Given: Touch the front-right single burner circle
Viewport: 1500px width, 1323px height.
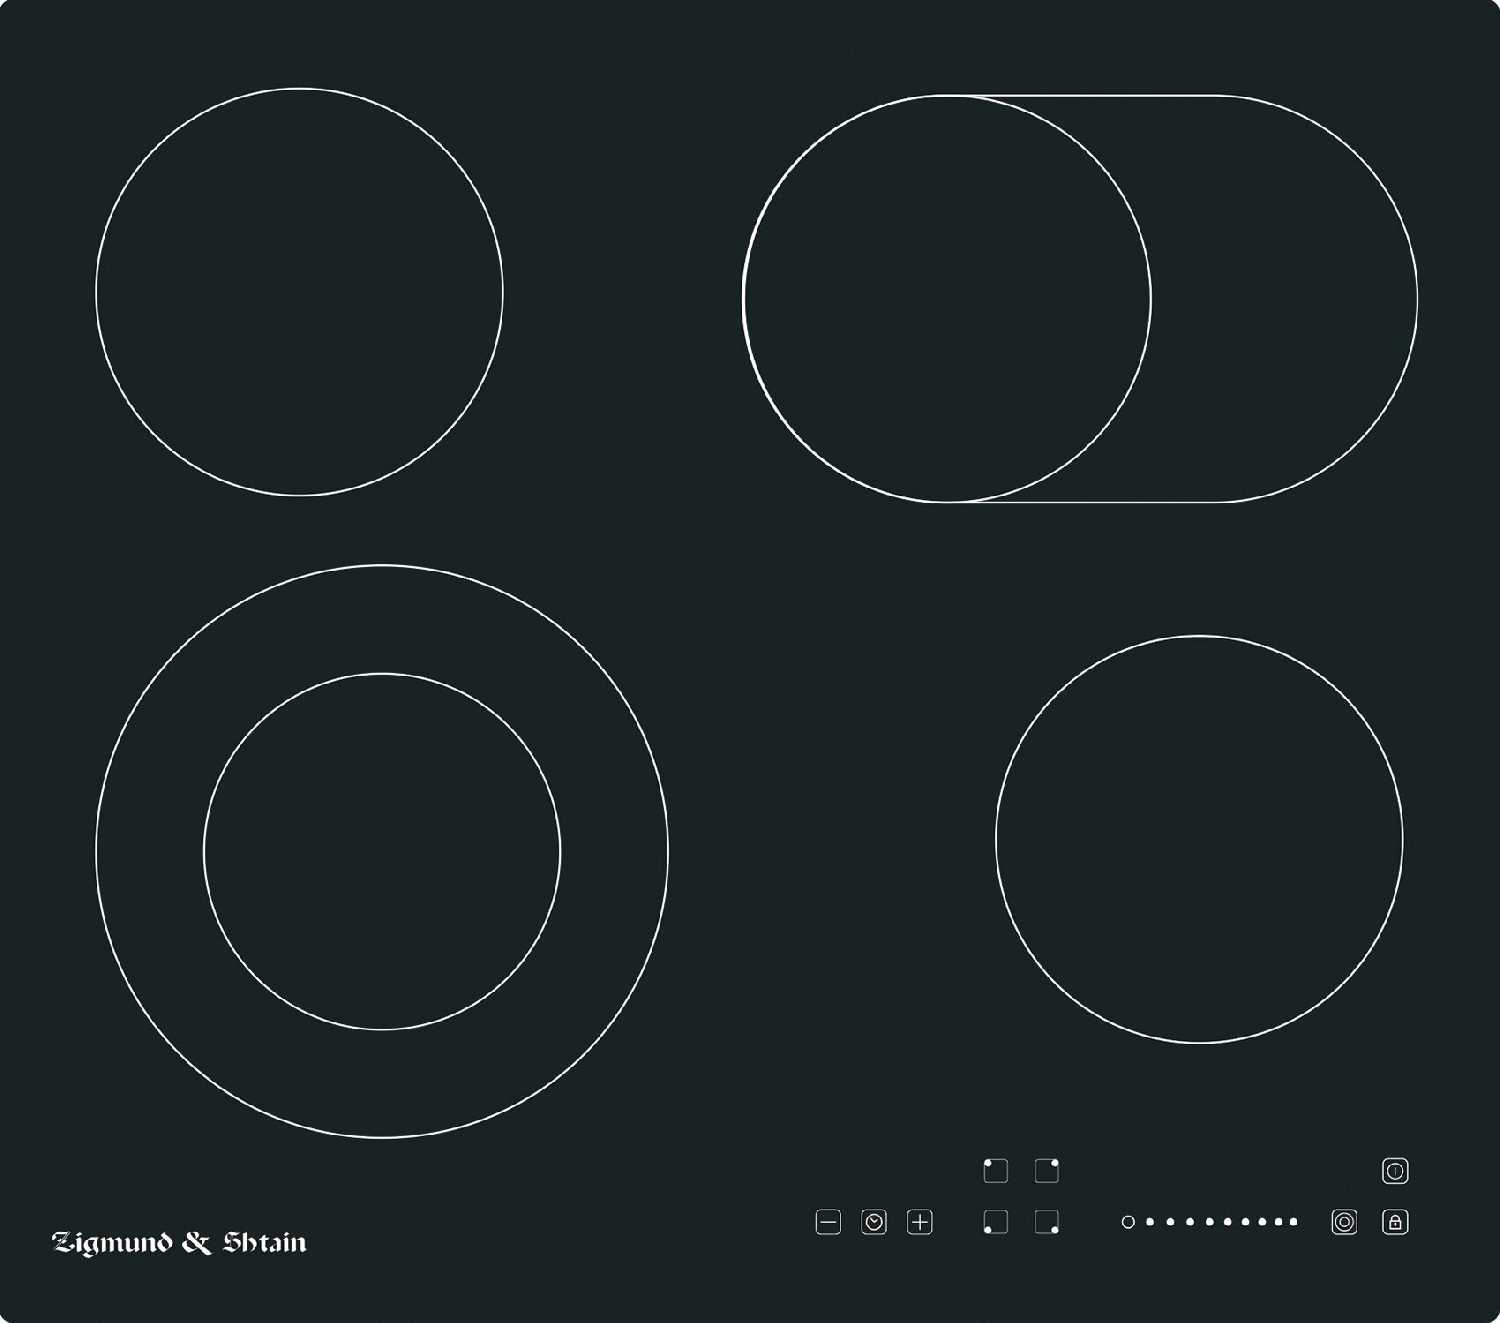Looking at the screenshot, I should pyautogui.click(x=1199, y=839).
